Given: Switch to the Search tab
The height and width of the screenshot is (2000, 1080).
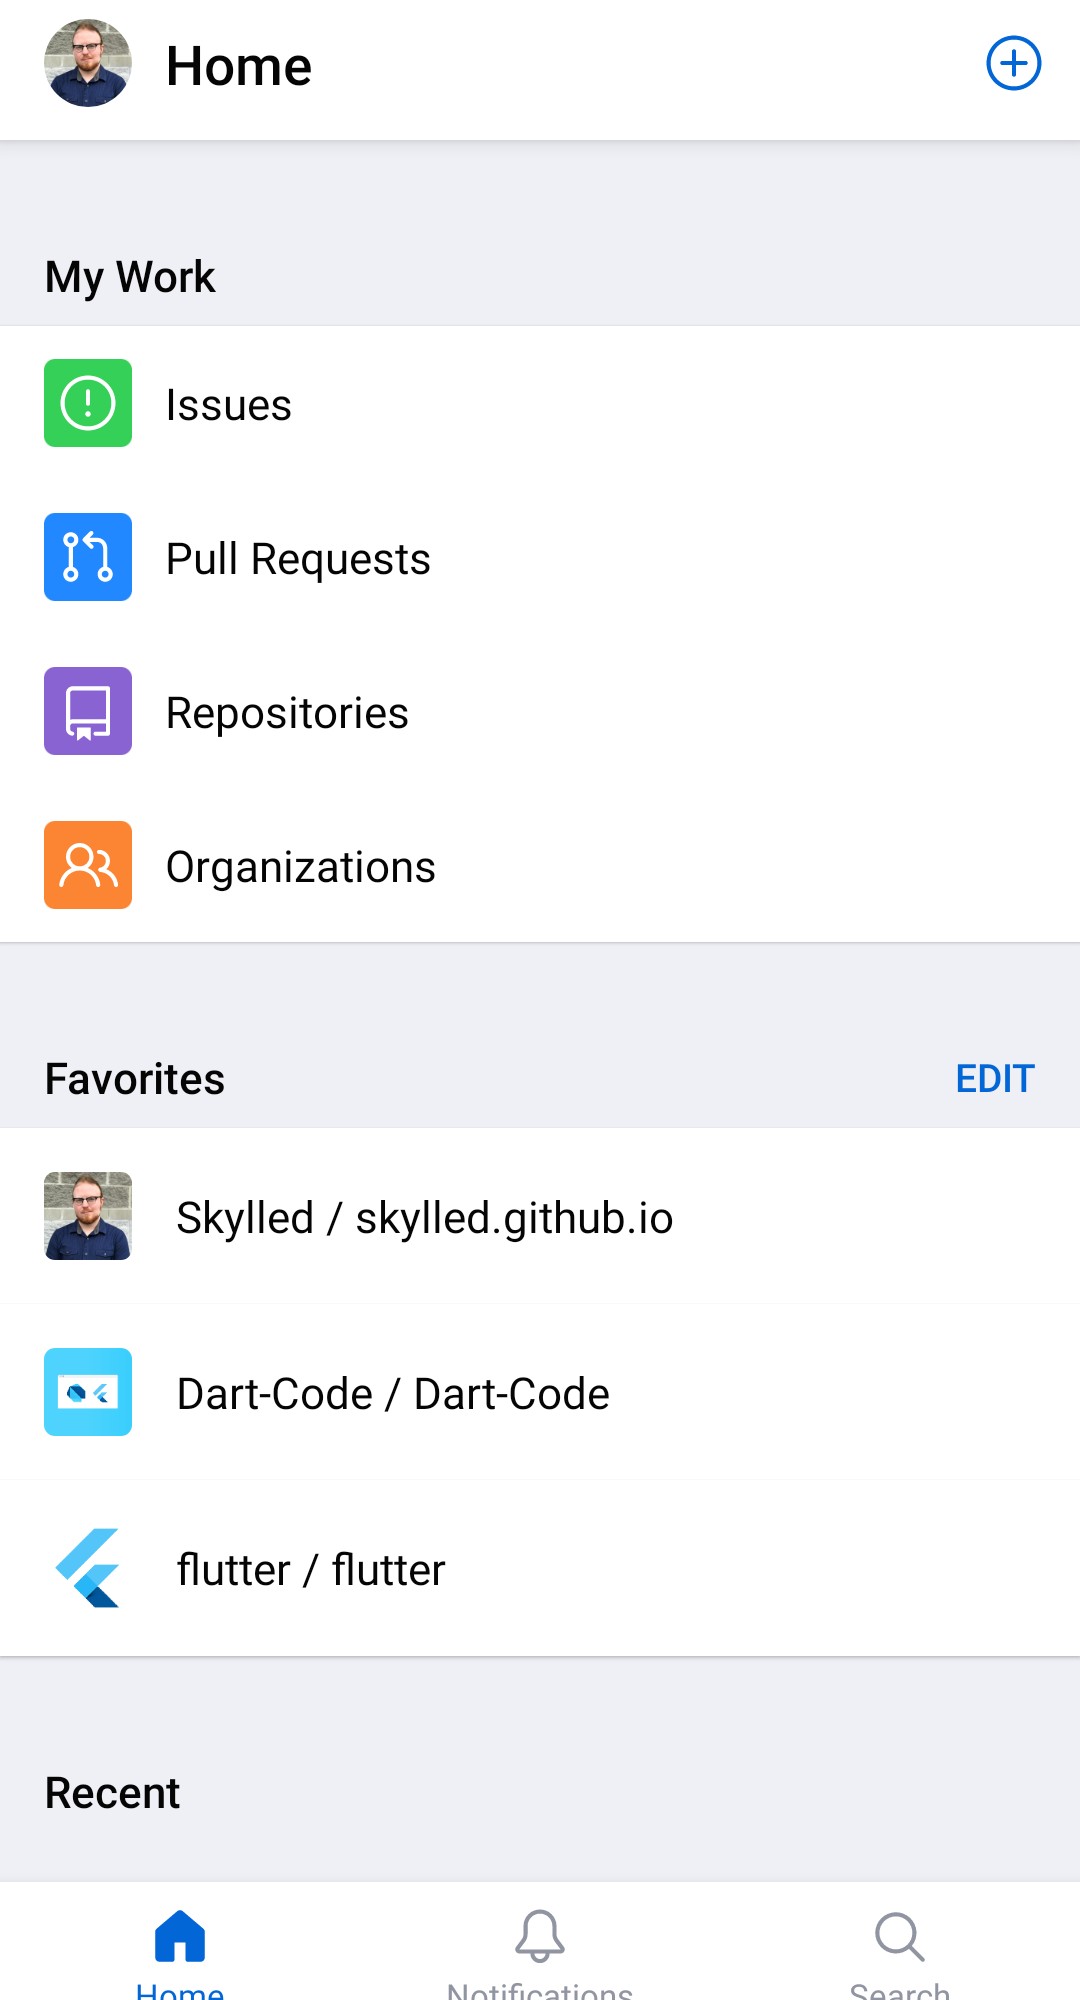Looking at the screenshot, I should (900, 1950).
